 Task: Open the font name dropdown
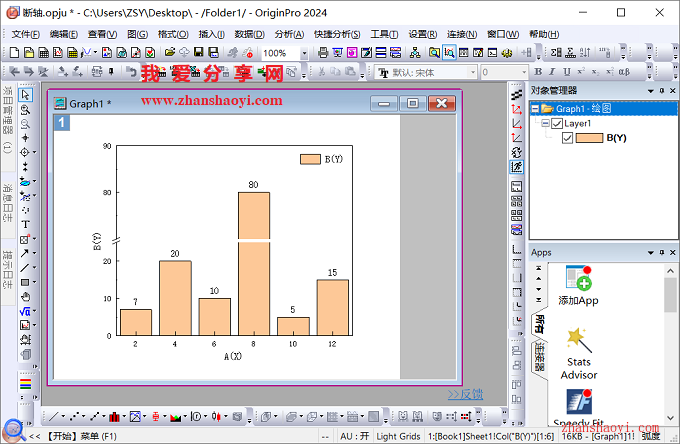473,72
